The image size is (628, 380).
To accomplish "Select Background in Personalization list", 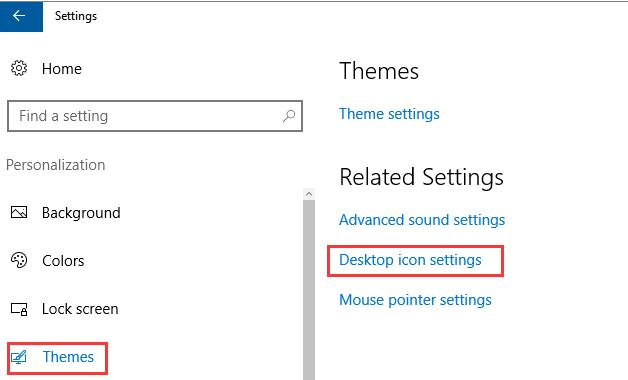I will point(81,213).
